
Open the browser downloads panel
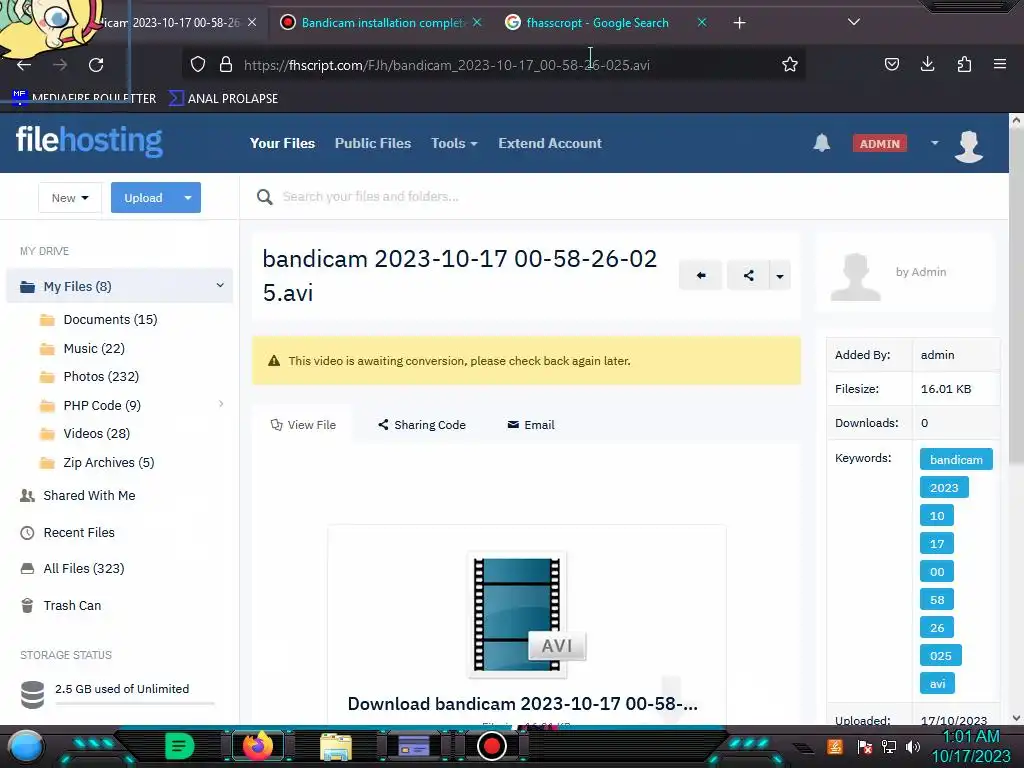pos(927,64)
